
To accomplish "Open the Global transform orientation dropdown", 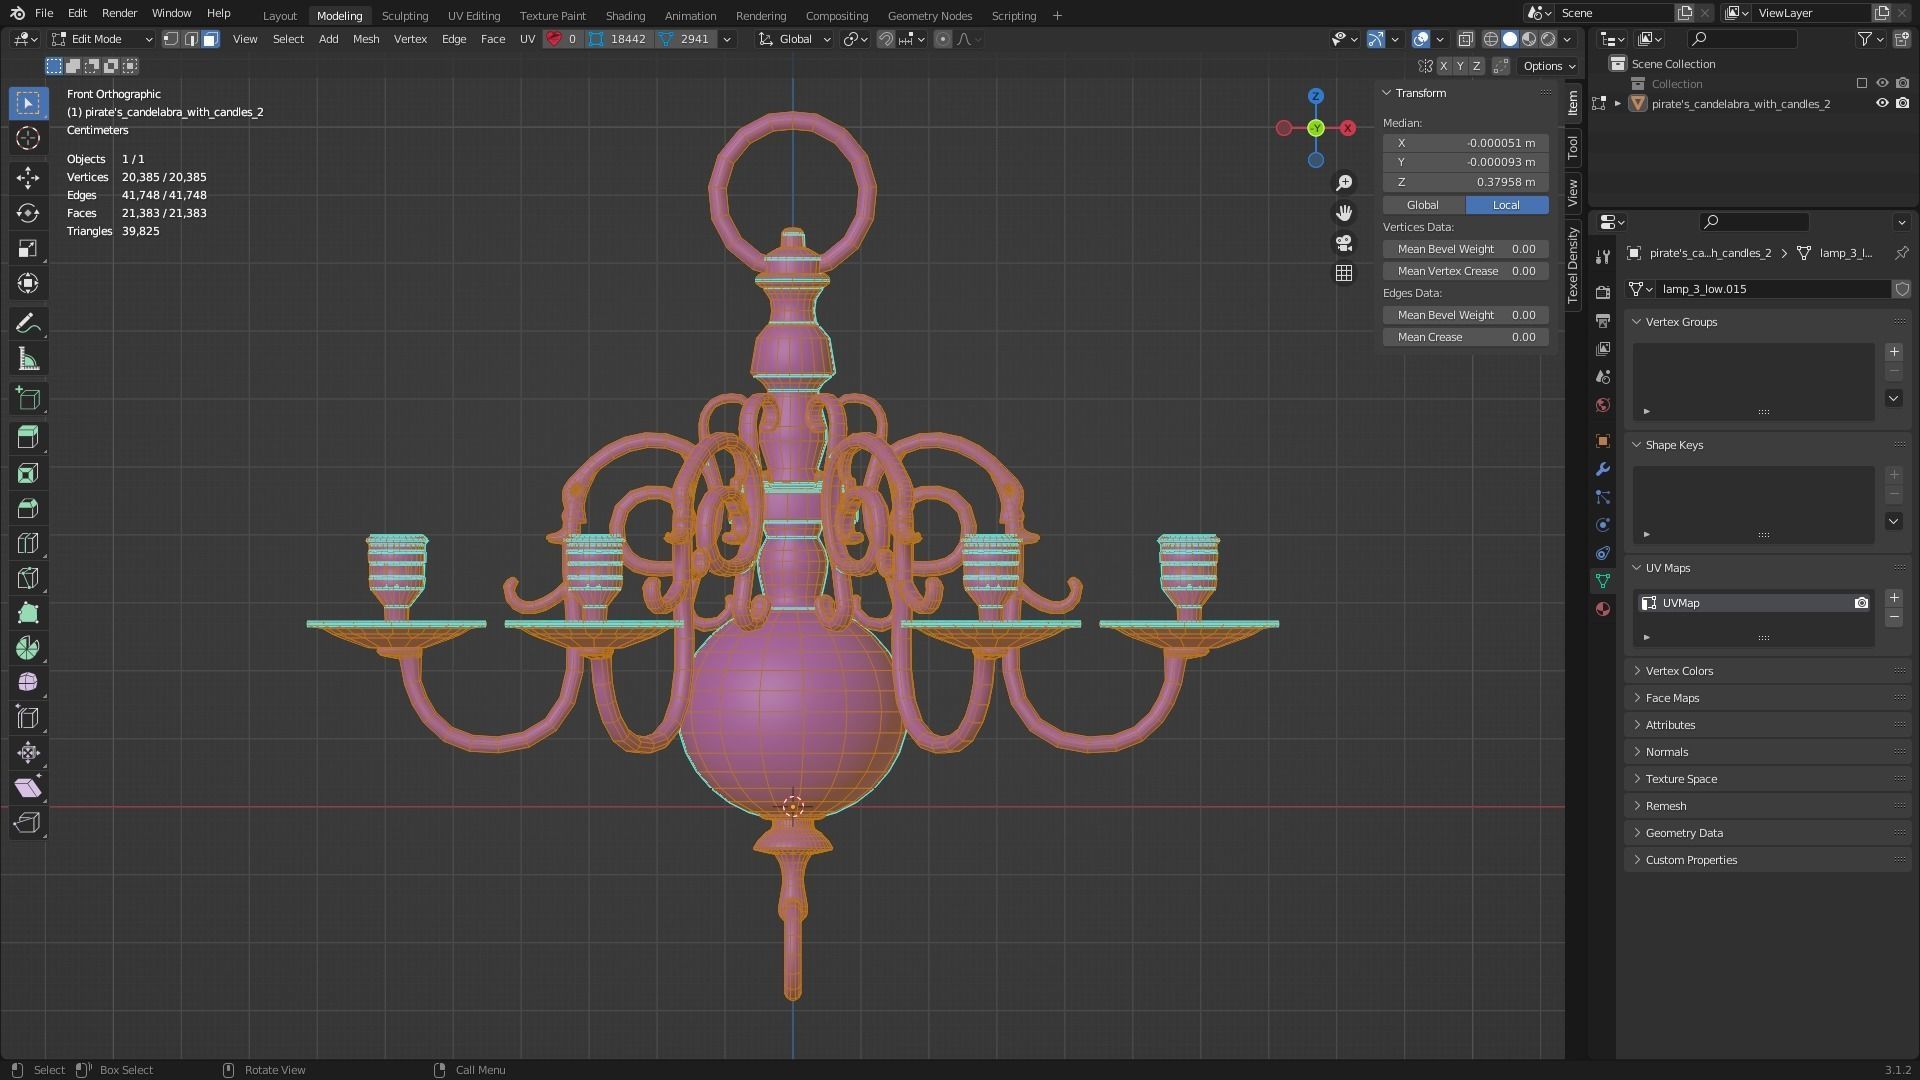I will pyautogui.click(x=795, y=39).
